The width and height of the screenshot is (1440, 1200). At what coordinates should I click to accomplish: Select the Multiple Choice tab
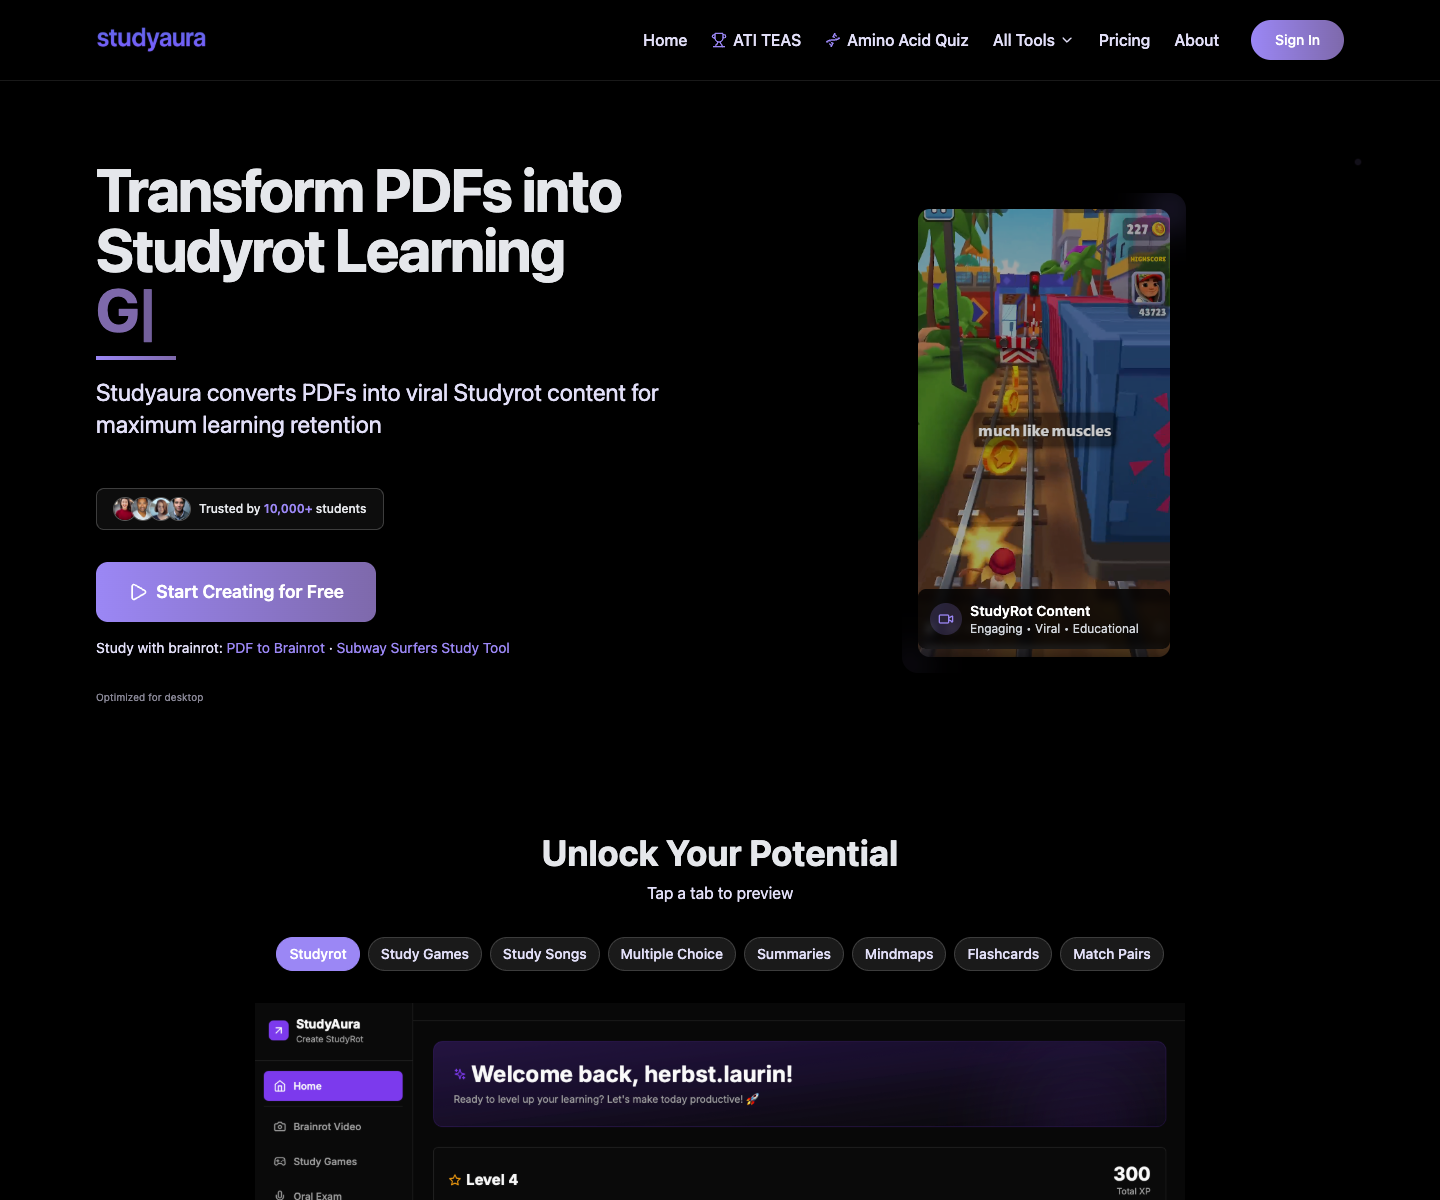coord(672,954)
